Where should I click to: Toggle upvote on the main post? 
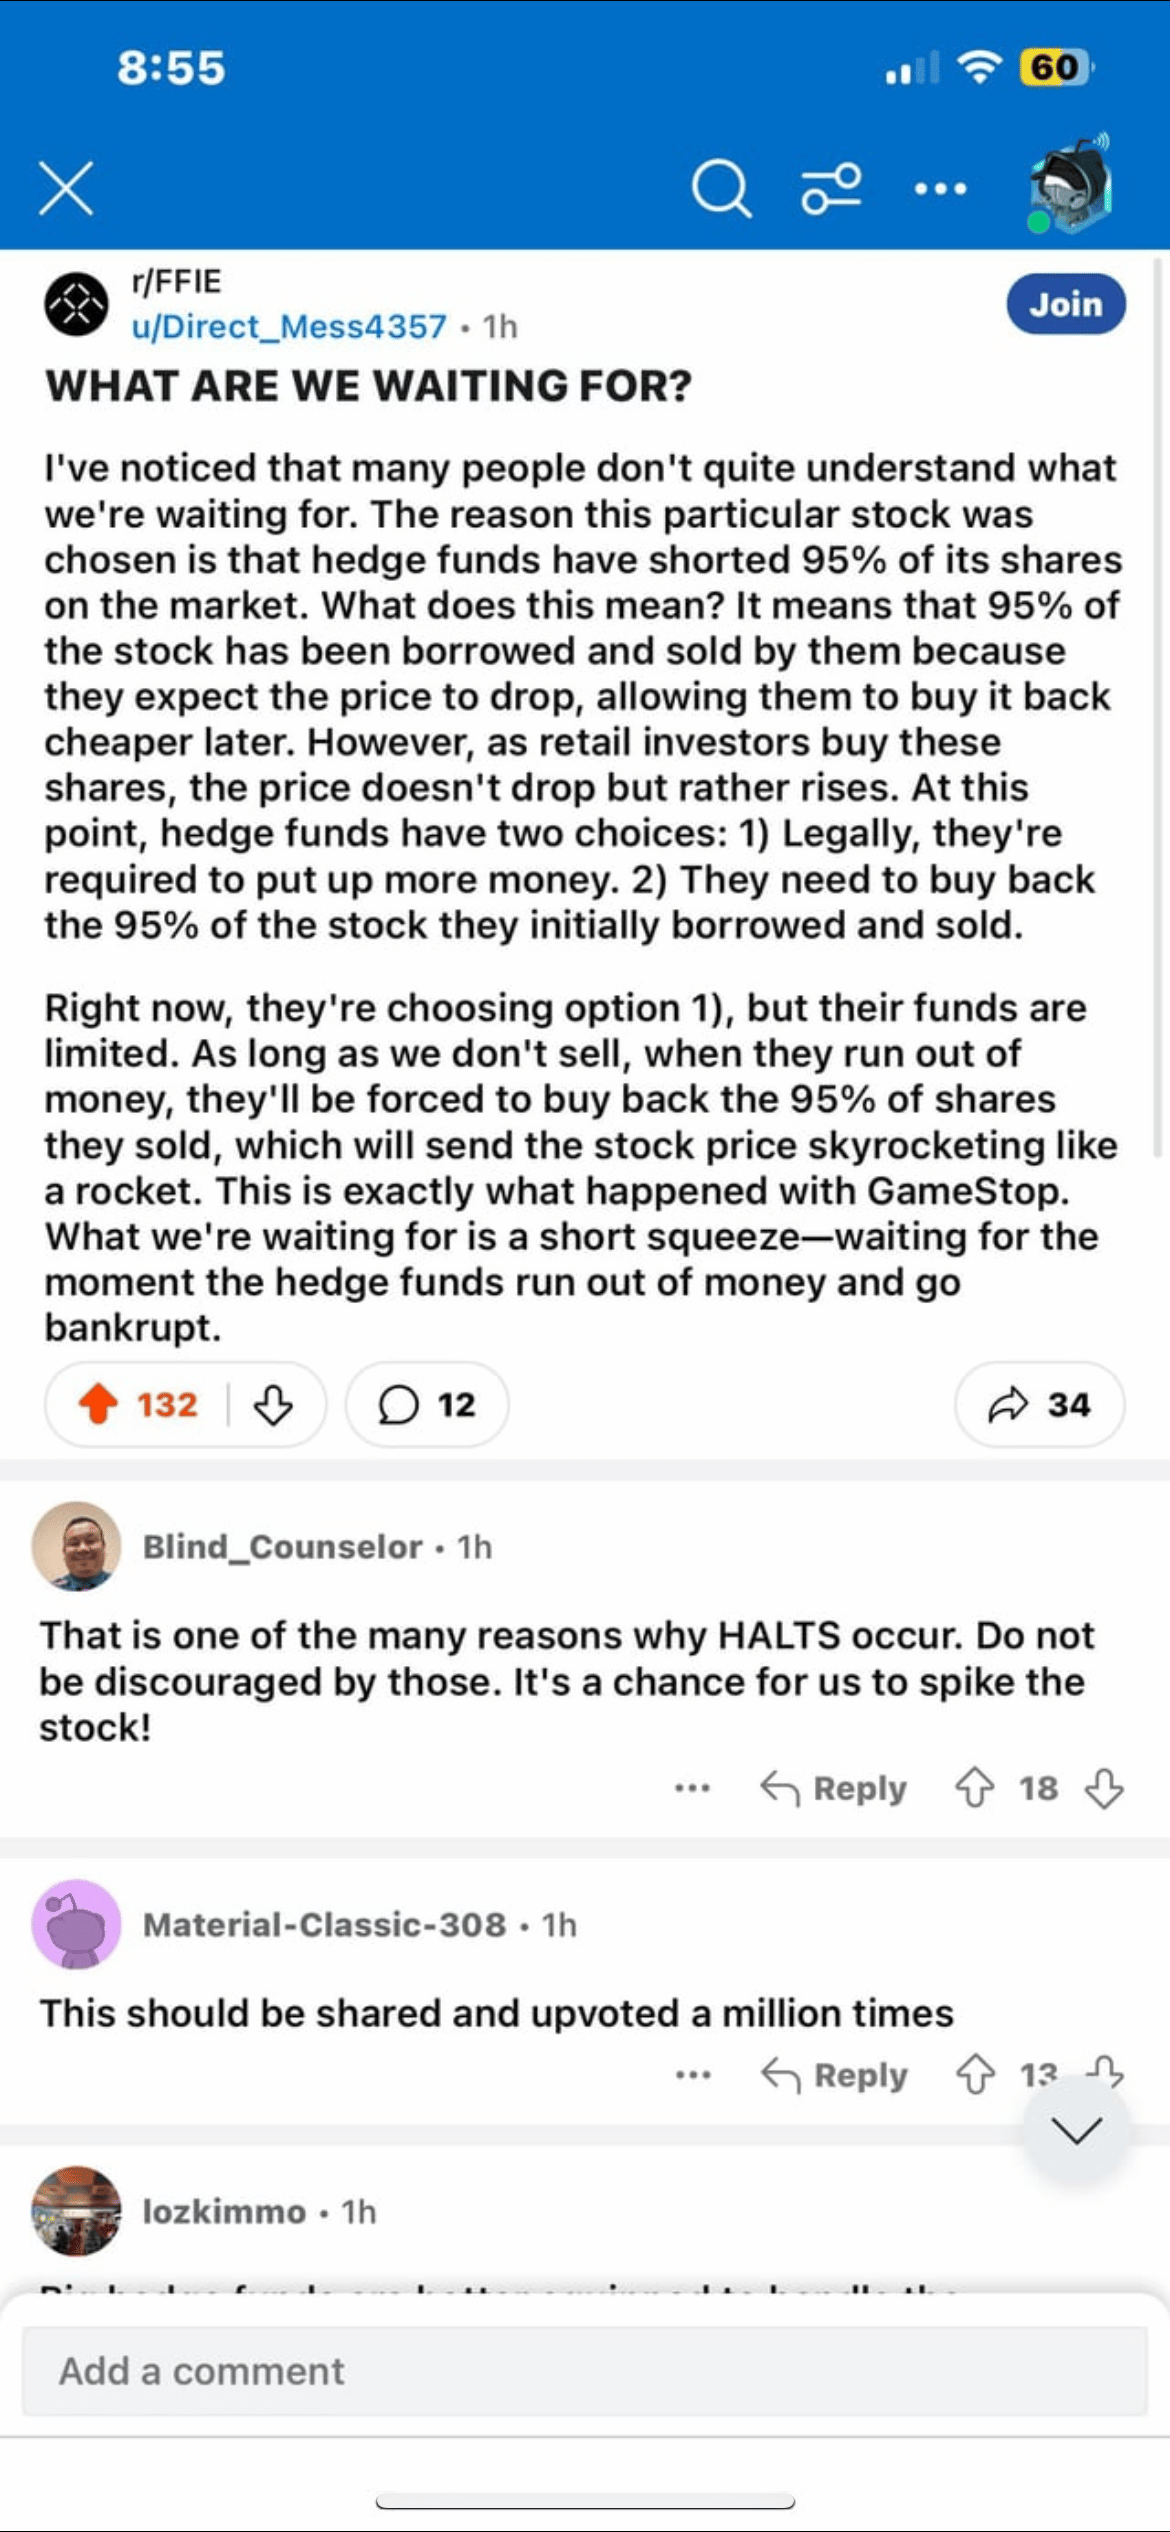click(99, 1404)
